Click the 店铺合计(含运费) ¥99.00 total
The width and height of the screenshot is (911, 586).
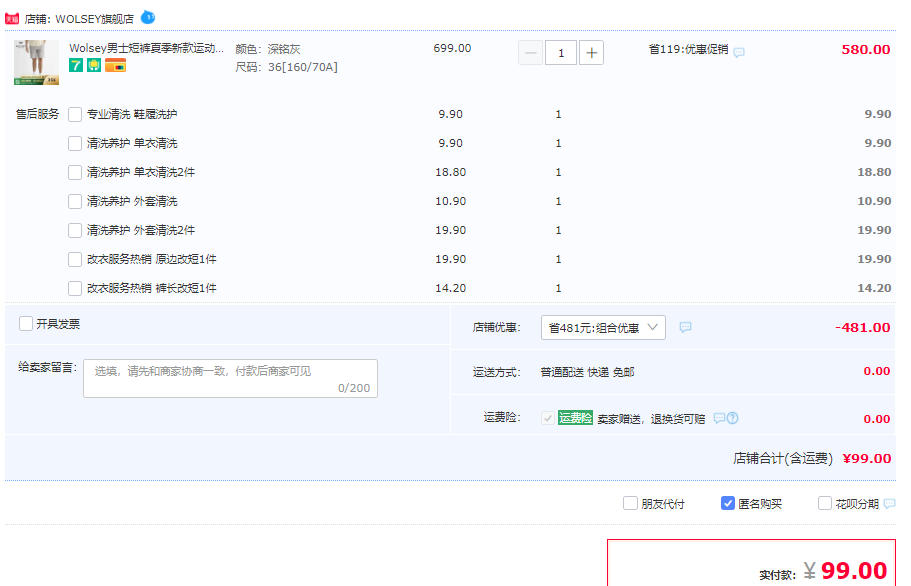point(812,459)
